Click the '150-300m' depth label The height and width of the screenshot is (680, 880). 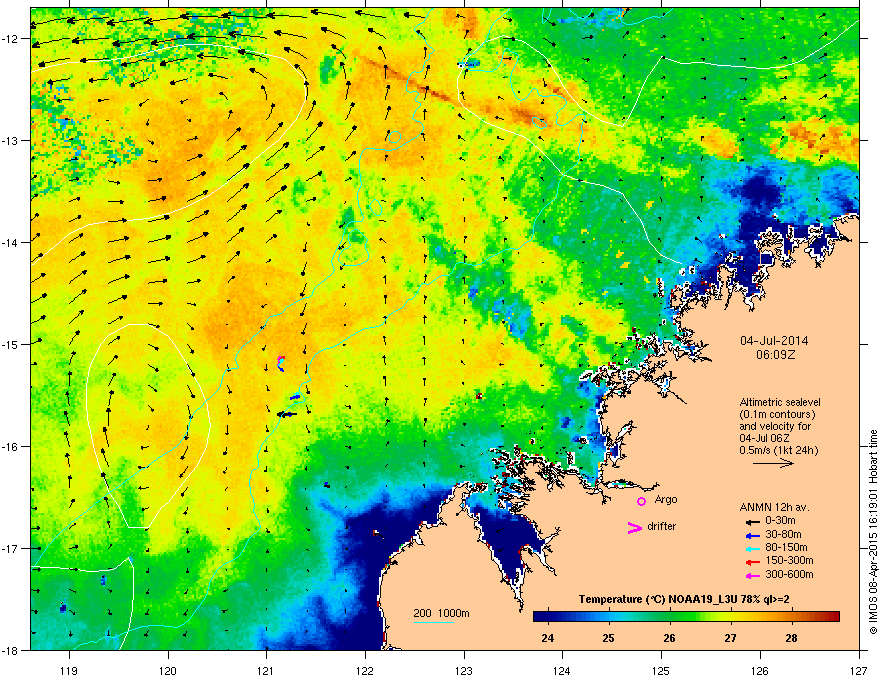789,560
